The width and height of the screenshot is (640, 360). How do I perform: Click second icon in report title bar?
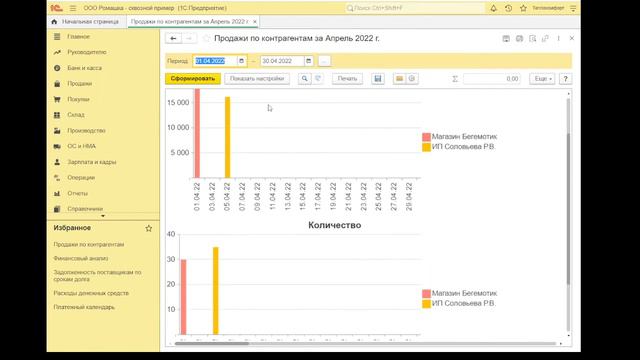click(519, 38)
